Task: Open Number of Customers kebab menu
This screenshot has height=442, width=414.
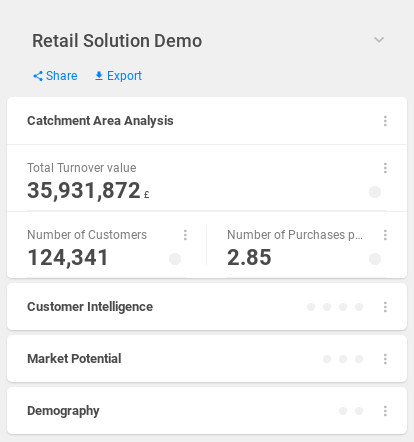Action: pos(185,235)
